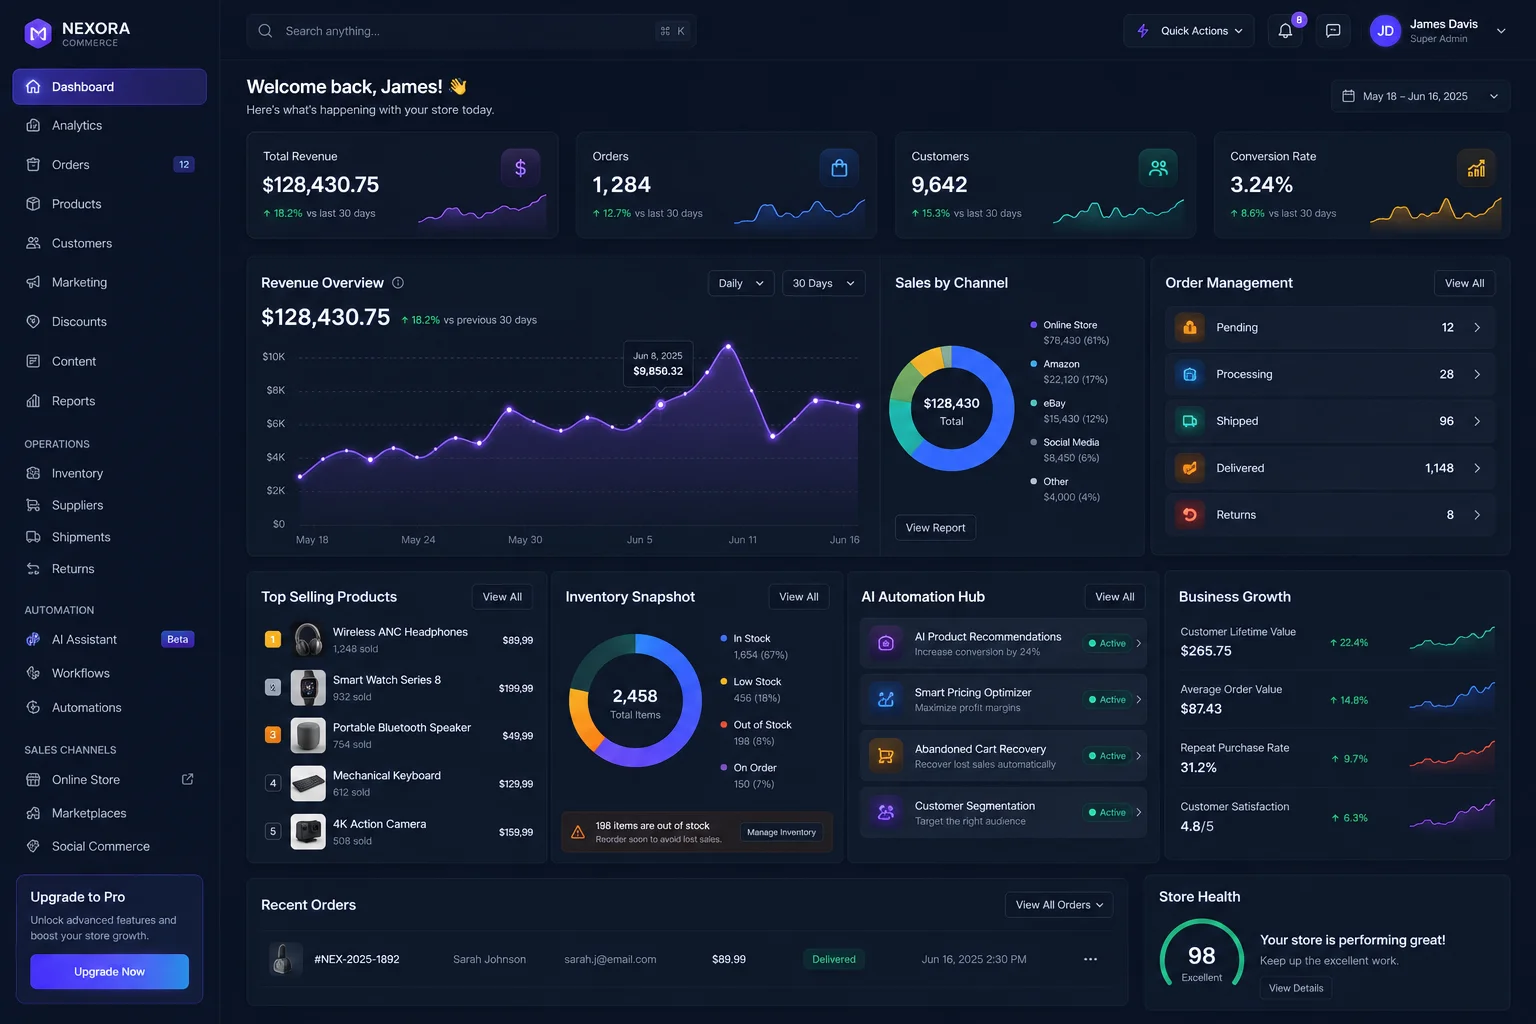Click the Pending orders icon
The width and height of the screenshot is (1536, 1024).
[1190, 327]
